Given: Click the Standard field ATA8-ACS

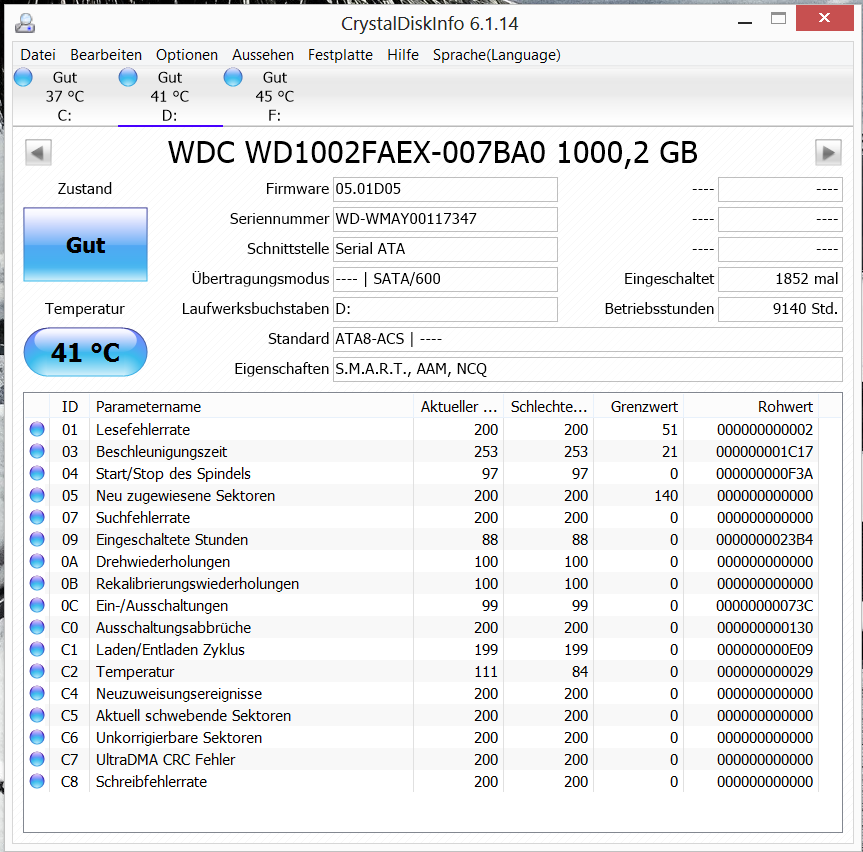Looking at the screenshot, I should tap(588, 339).
